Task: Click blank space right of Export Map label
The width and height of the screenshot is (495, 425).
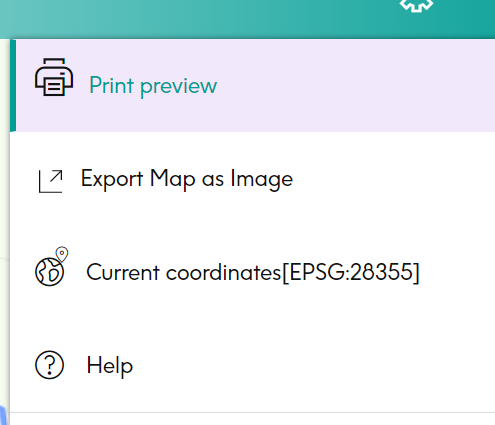Action: (393, 179)
